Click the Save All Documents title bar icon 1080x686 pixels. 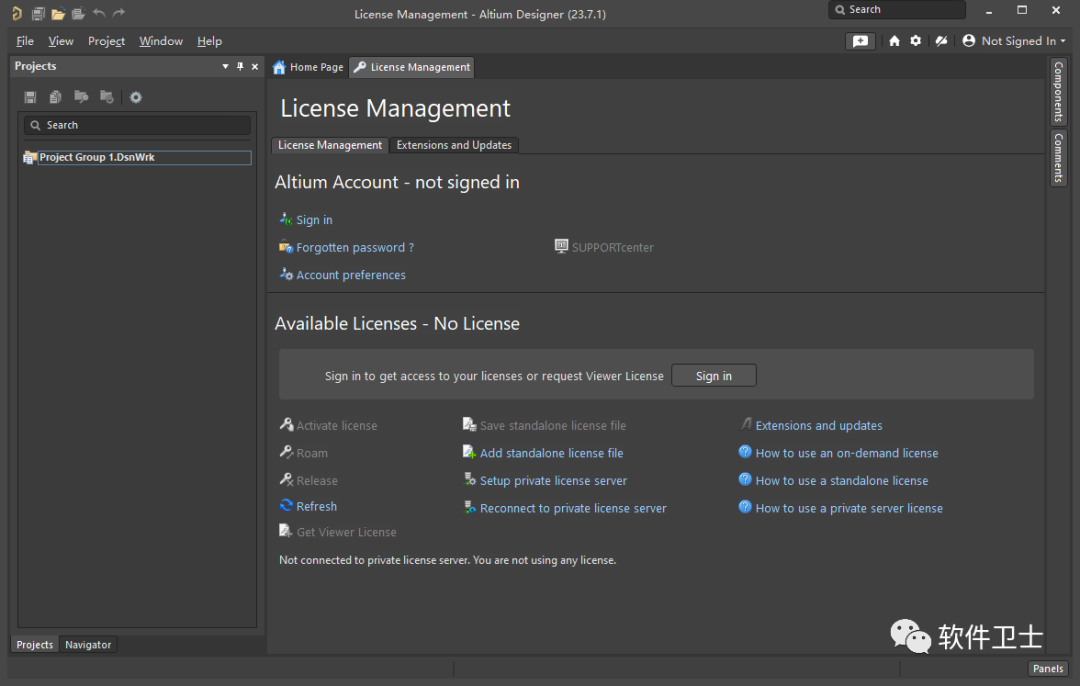coord(39,13)
